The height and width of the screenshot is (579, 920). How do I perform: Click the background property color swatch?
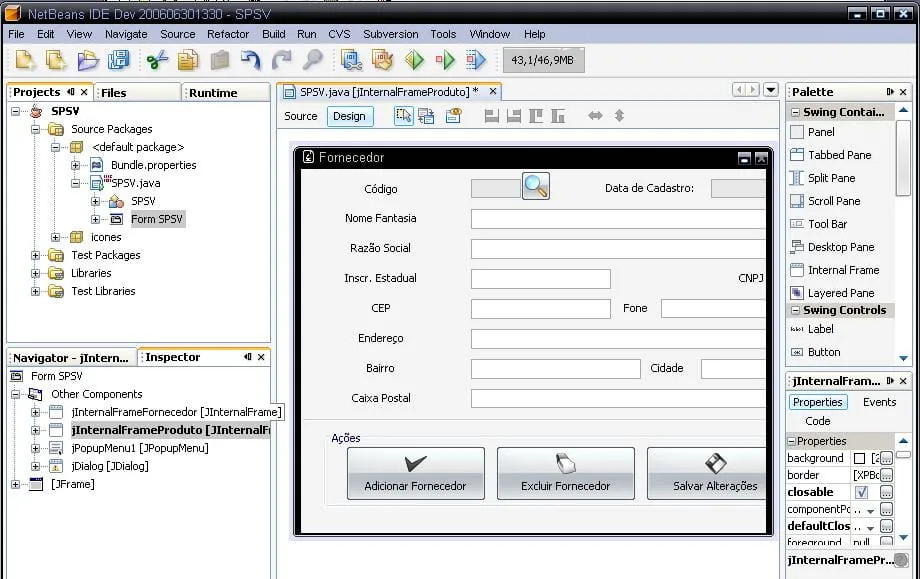click(860, 459)
